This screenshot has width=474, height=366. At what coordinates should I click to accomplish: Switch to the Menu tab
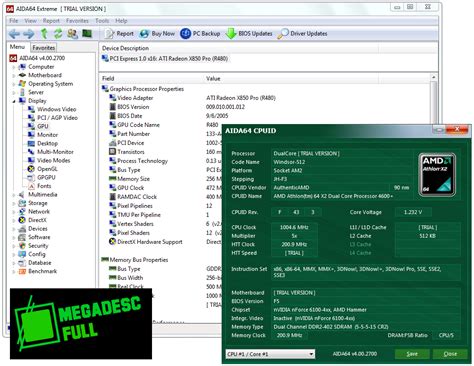(17, 47)
